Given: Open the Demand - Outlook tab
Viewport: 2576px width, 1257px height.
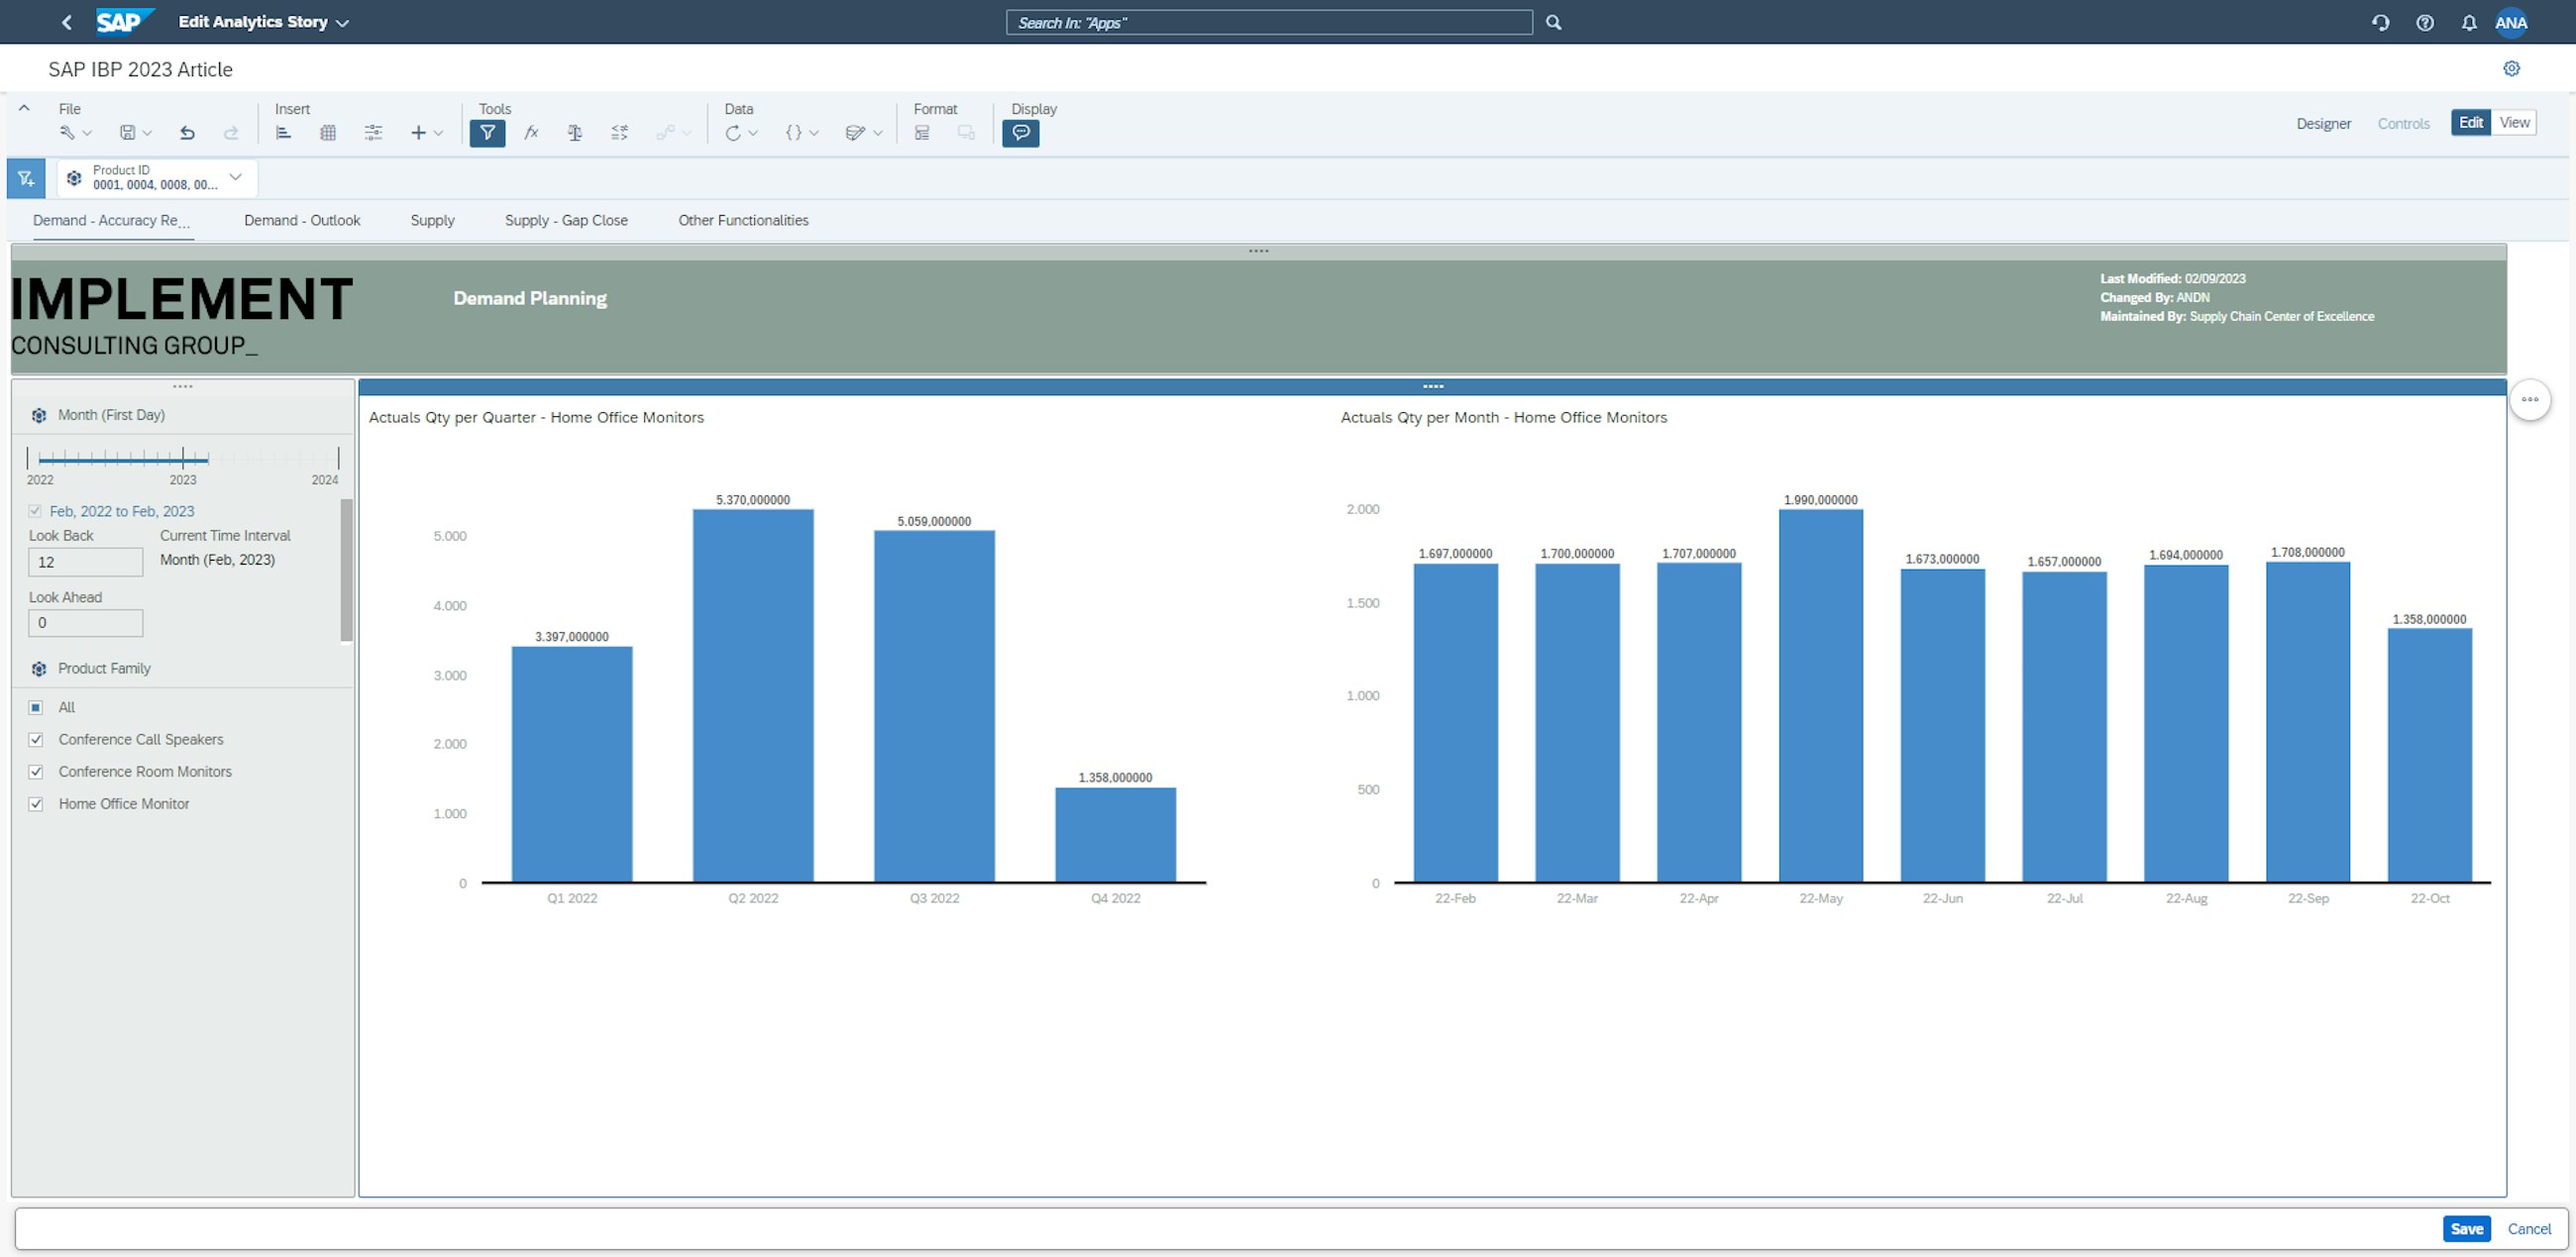Looking at the screenshot, I should pyautogui.click(x=302, y=220).
